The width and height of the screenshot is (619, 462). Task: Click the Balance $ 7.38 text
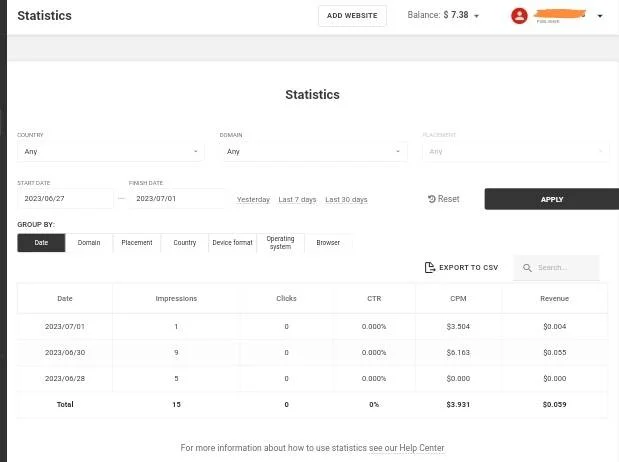click(438, 15)
